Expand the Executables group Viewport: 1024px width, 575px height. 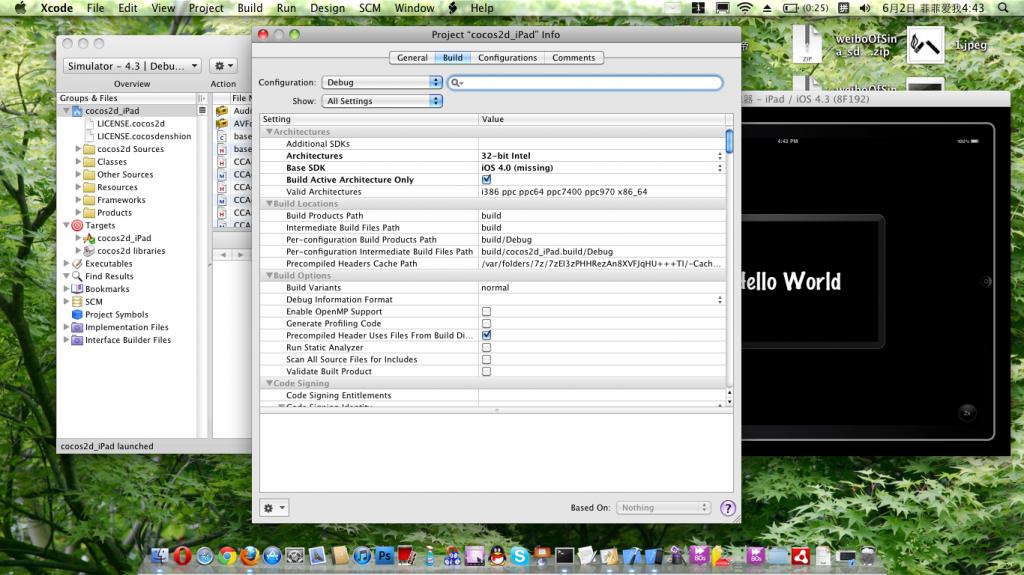tap(66, 263)
